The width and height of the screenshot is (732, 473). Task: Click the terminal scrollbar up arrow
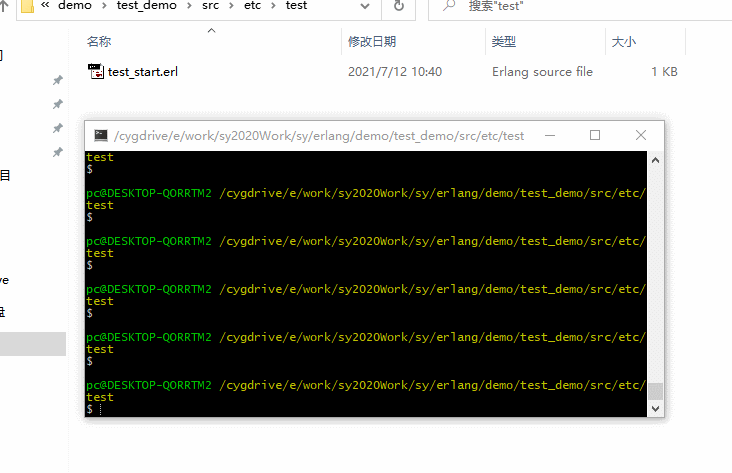pos(655,160)
